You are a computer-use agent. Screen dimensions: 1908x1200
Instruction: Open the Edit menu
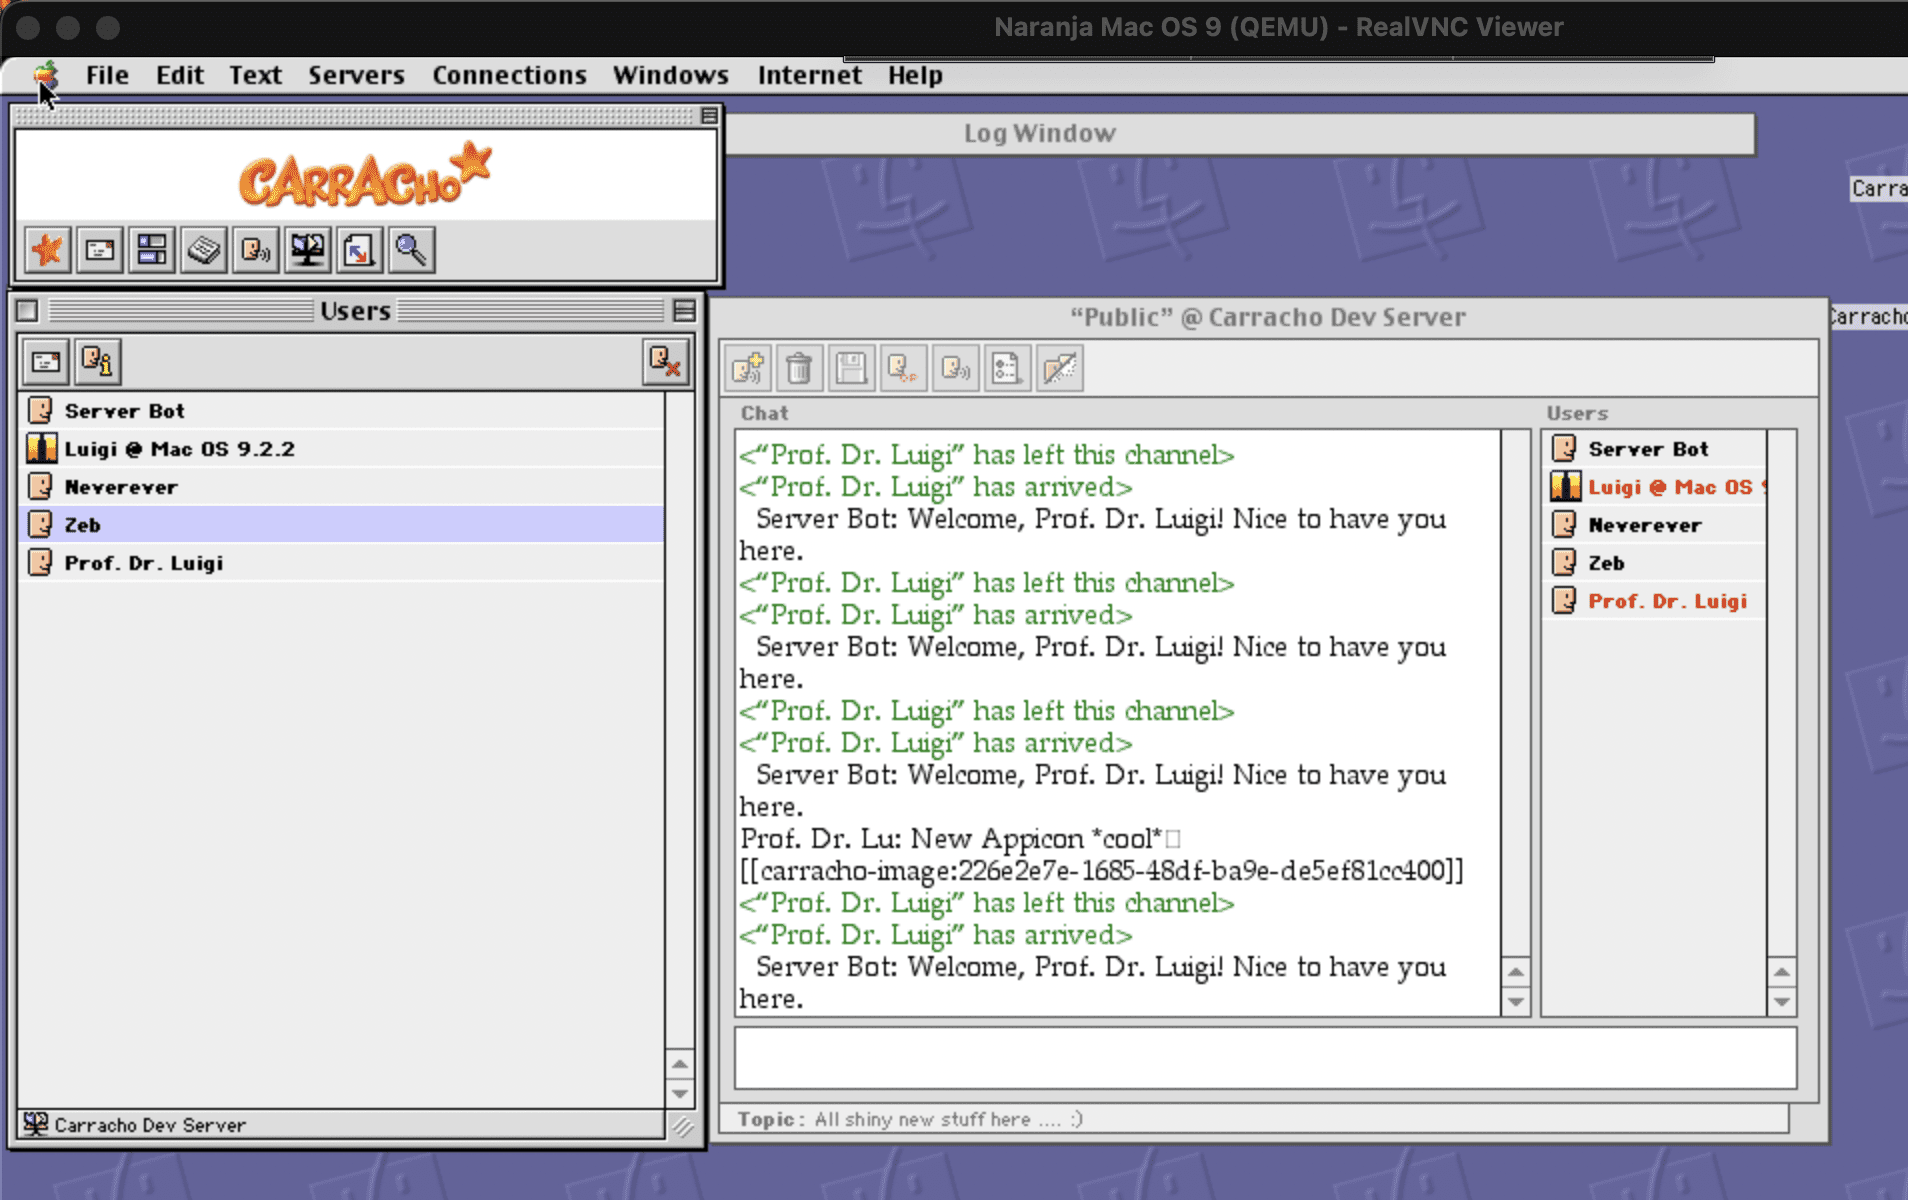(x=180, y=75)
